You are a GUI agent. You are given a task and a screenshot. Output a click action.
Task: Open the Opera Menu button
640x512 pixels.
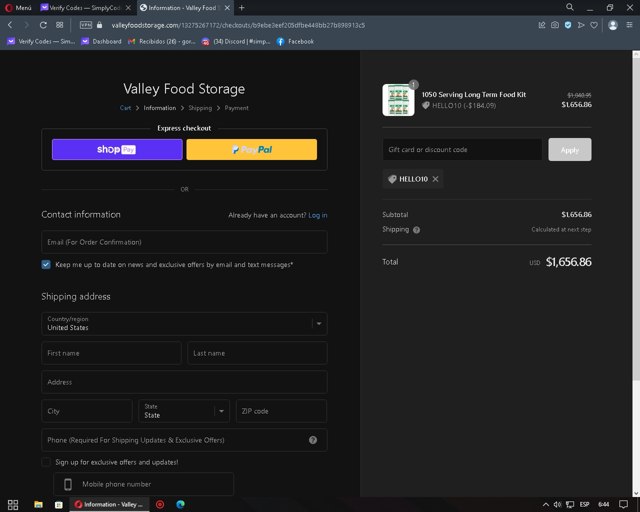(x=18, y=7)
